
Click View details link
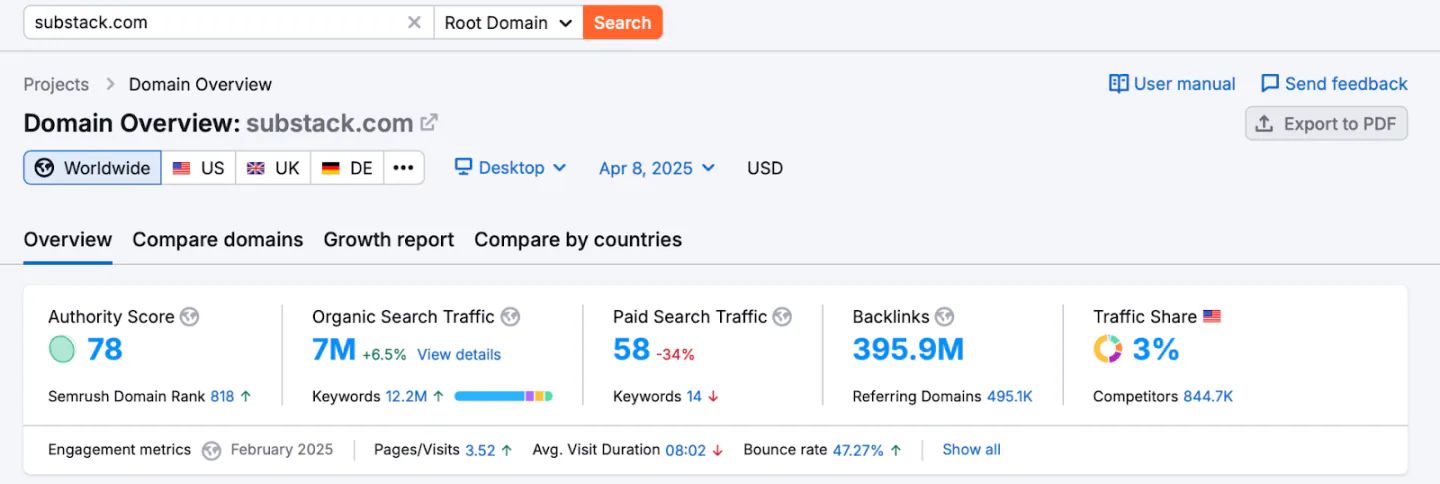pyautogui.click(x=459, y=354)
